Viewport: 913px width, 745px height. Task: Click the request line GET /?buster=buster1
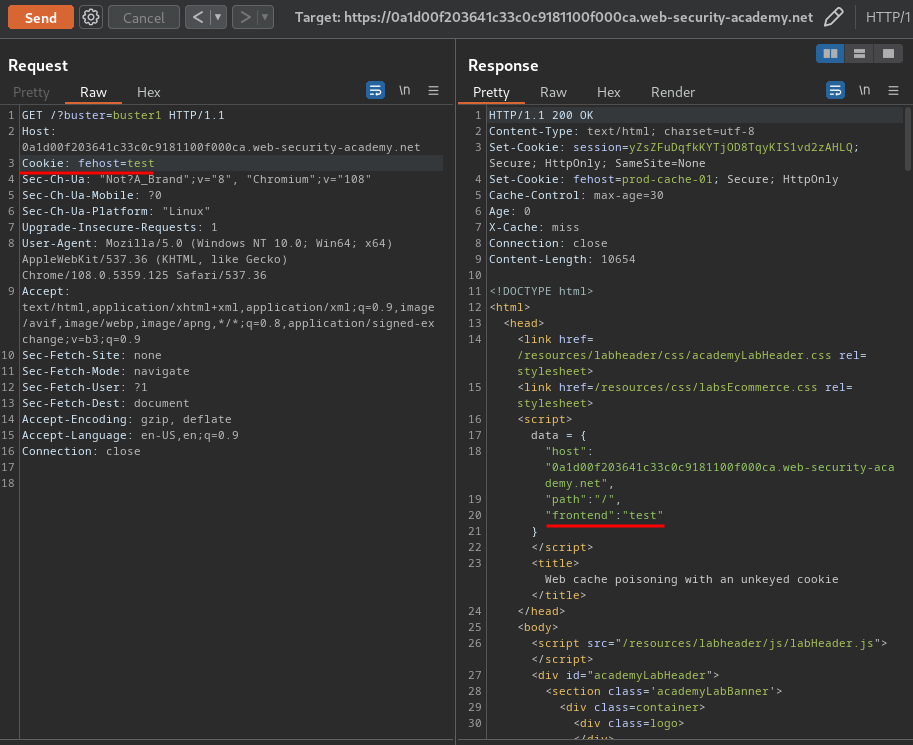[123, 115]
